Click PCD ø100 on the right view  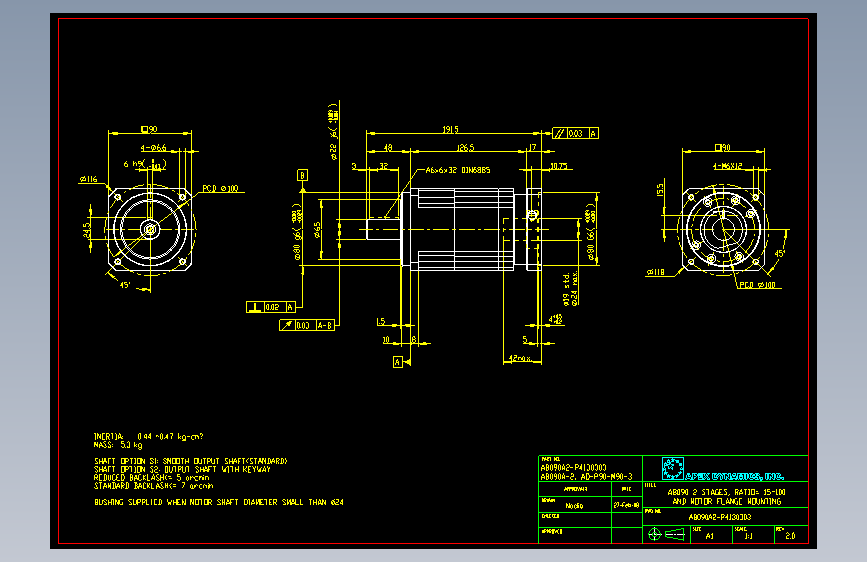click(x=758, y=285)
